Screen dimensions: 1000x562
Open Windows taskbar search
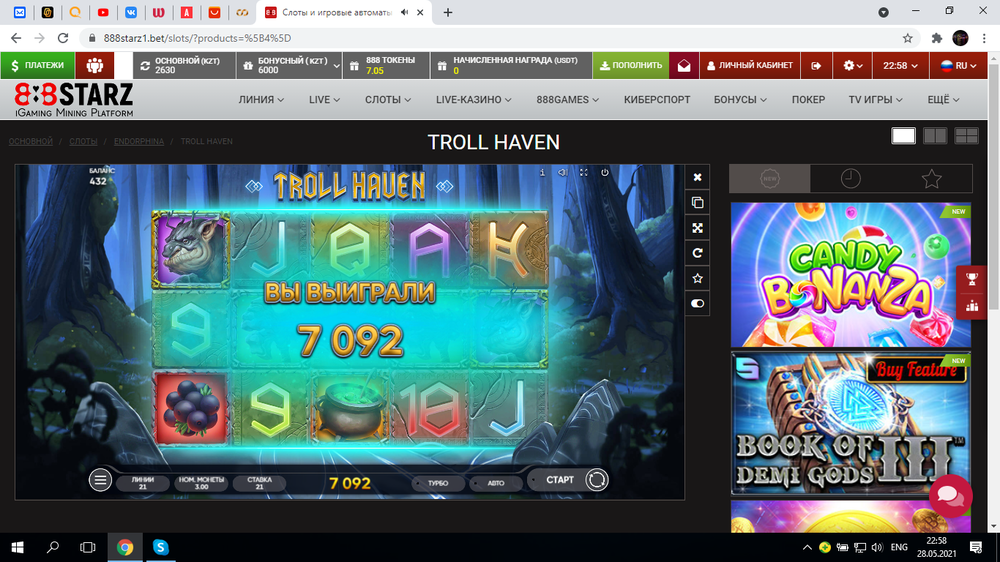(x=53, y=547)
